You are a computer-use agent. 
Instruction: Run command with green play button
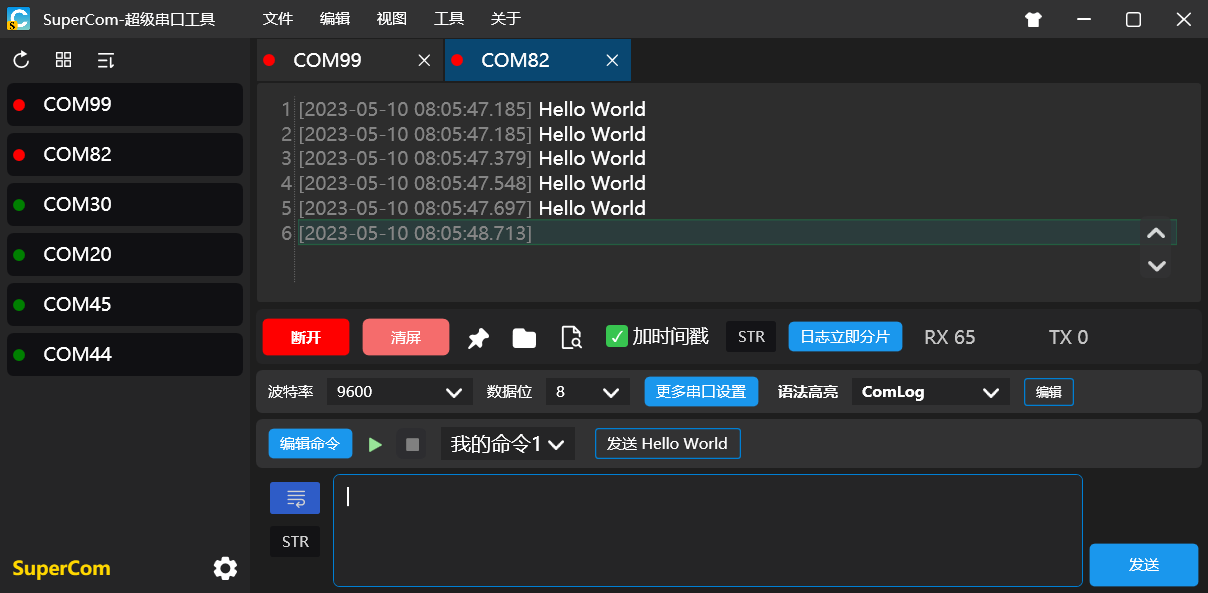coord(375,444)
